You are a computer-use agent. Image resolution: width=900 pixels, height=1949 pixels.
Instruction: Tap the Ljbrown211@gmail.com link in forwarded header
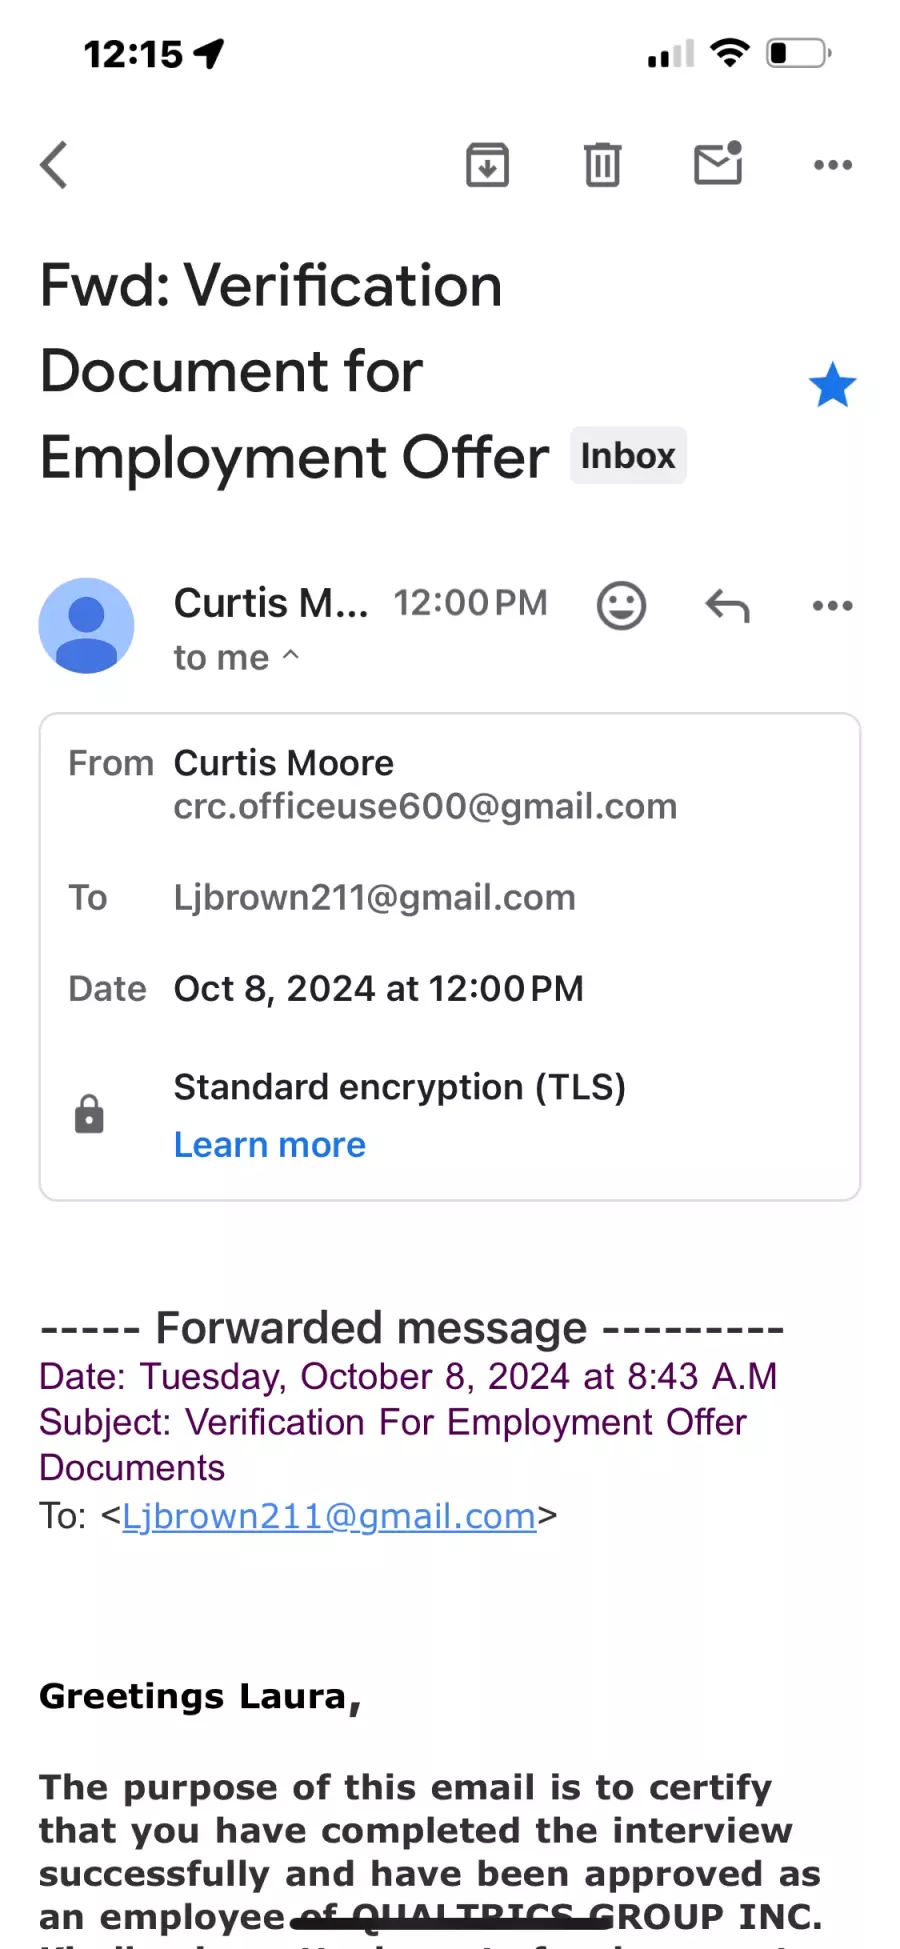[329, 1516]
